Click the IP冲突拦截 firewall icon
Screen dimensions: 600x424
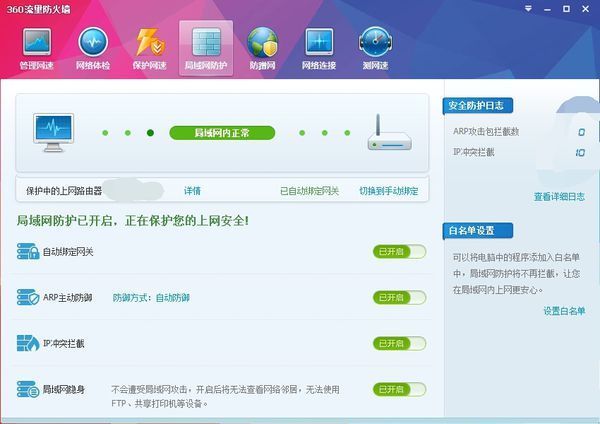tap(28, 343)
